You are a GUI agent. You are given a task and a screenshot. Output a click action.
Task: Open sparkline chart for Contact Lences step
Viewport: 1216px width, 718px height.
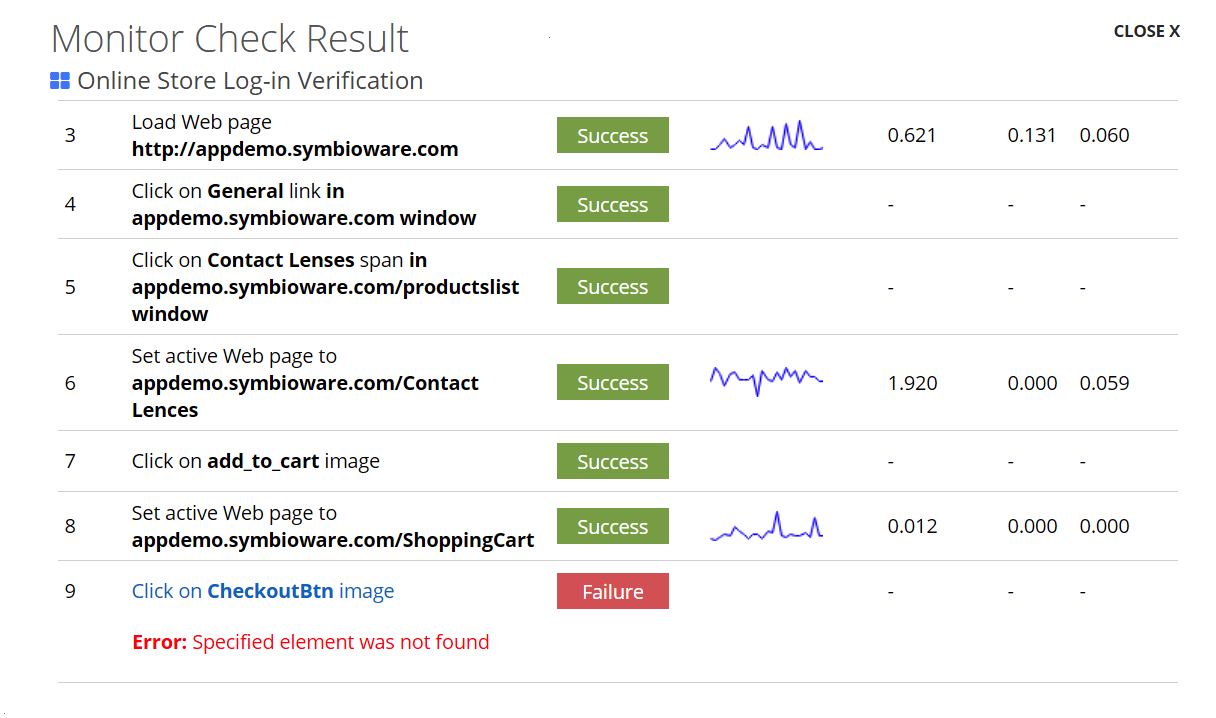[x=766, y=379]
